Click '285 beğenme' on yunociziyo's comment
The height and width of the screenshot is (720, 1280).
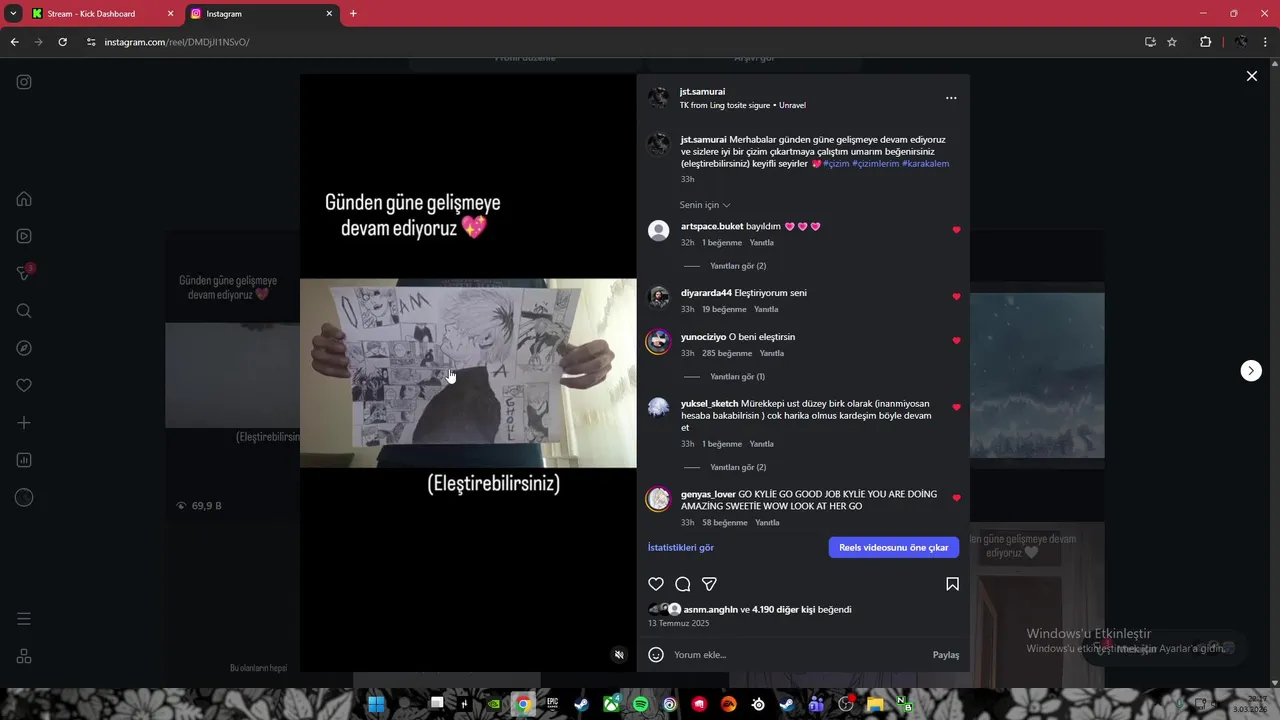[x=727, y=354]
